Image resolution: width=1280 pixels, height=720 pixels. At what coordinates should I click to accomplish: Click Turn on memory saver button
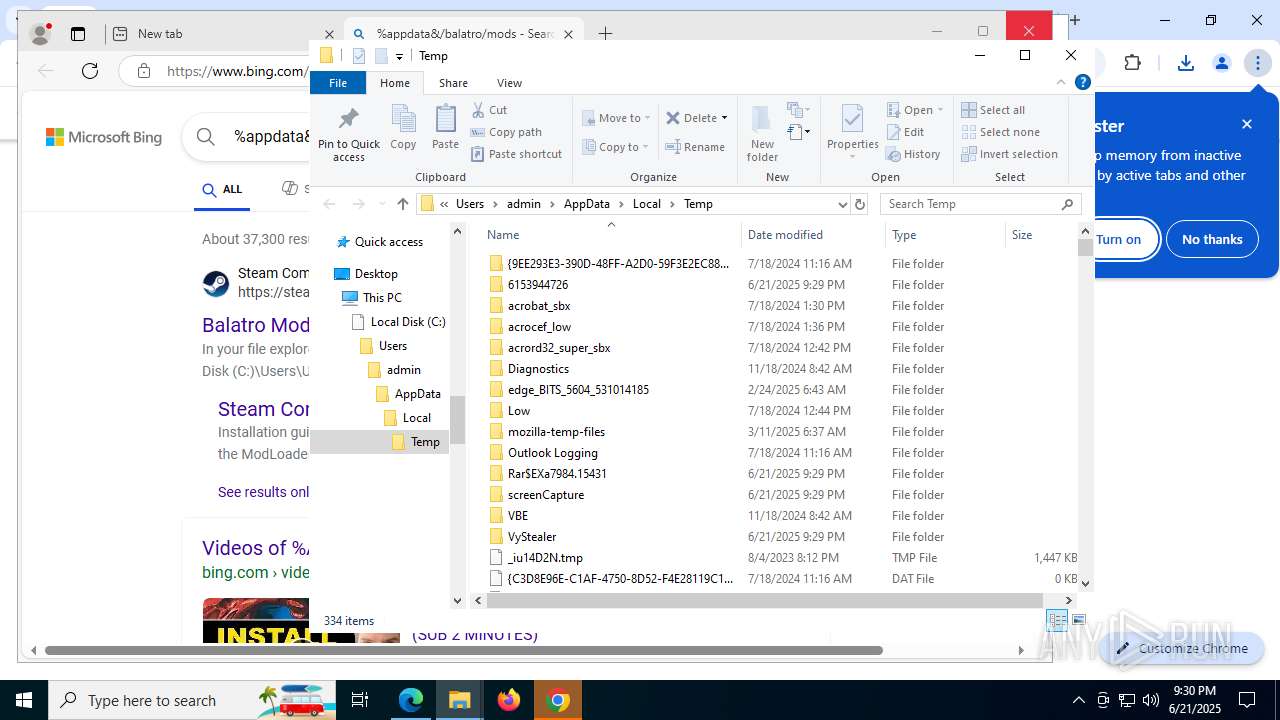[1118, 239]
